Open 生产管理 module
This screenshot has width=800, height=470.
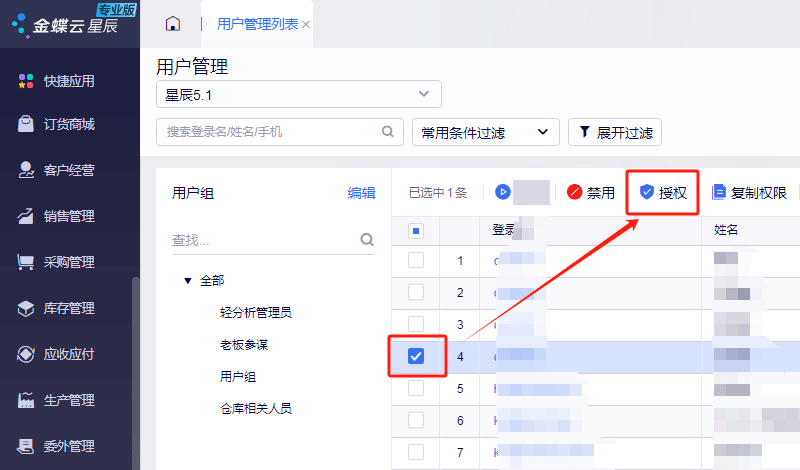pos(69,400)
